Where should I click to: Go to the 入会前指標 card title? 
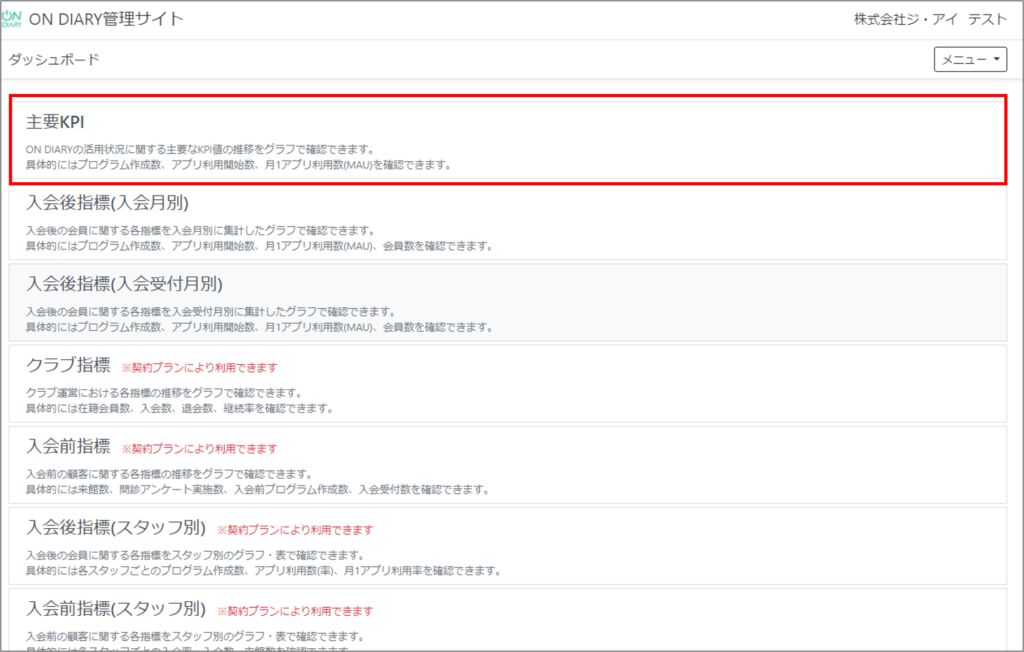point(68,447)
